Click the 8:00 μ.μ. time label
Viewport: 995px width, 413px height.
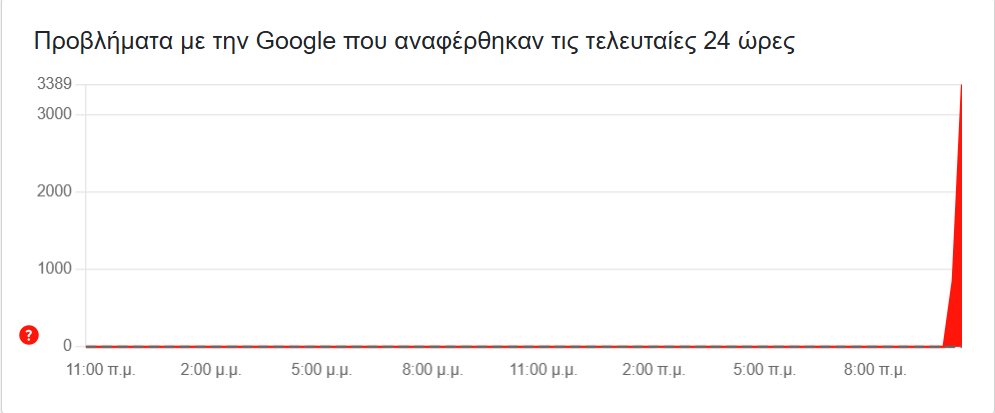click(x=434, y=369)
